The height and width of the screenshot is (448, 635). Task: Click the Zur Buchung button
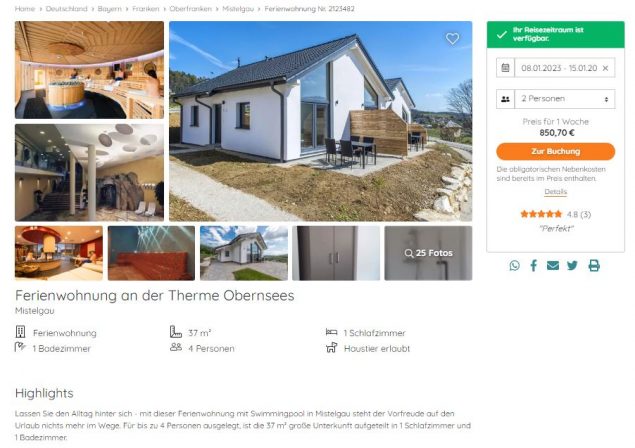[x=555, y=151]
